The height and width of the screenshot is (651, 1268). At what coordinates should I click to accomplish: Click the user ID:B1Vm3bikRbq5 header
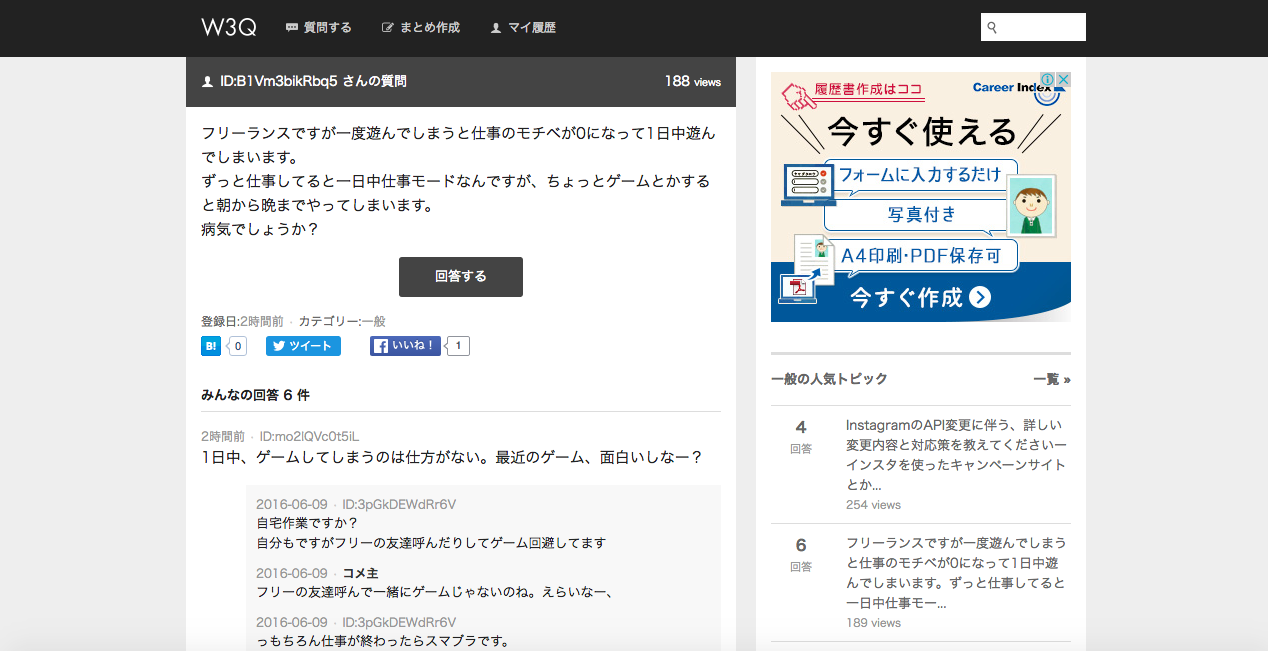tap(304, 82)
